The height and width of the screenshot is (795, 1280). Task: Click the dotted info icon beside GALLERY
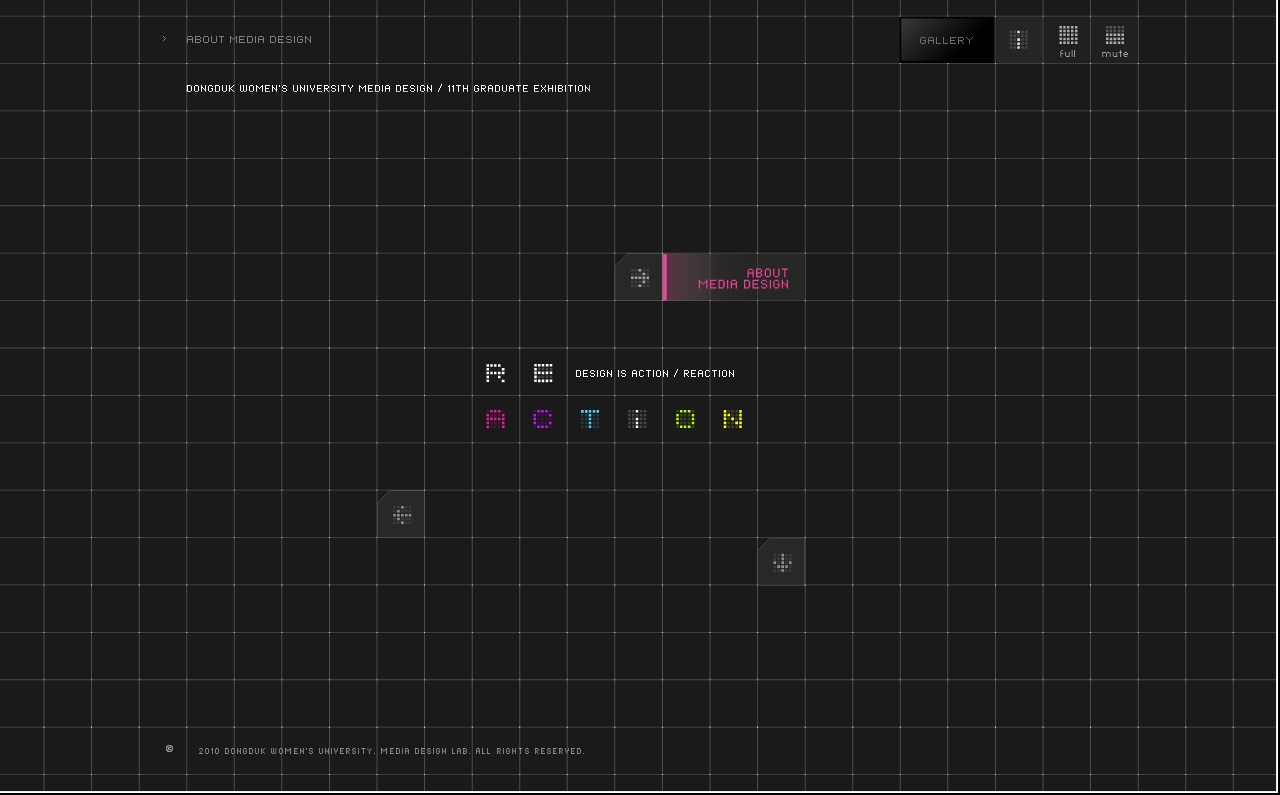click(1019, 40)
